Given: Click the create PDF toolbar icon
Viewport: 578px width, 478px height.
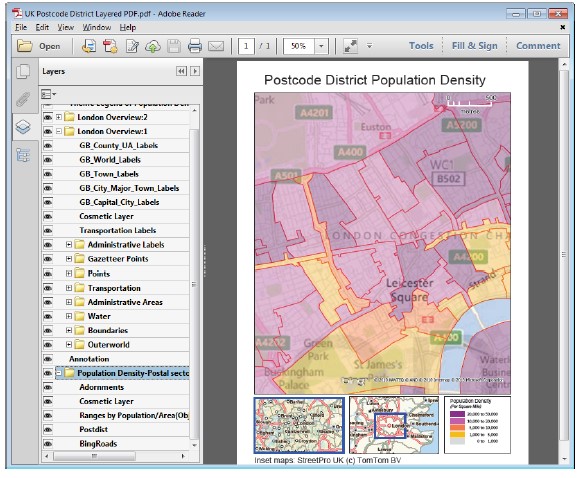Looking at the screenshot, I should click(x=110, y=46).
